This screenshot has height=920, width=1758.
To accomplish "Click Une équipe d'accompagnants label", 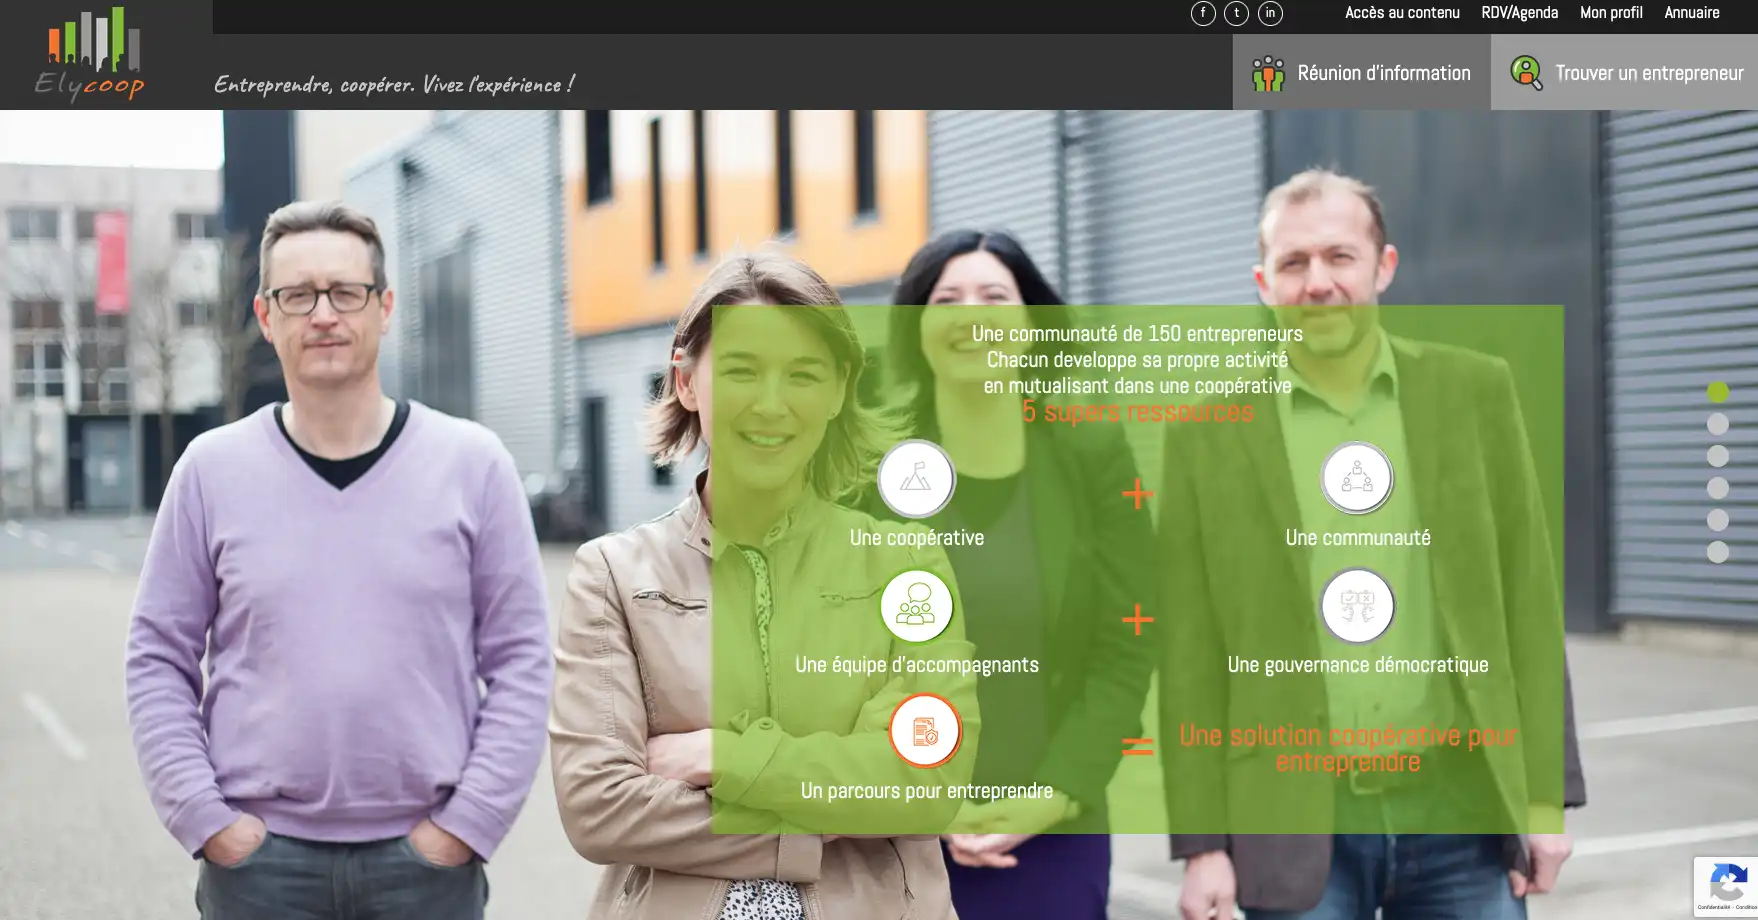I will [x=917, y=665].
